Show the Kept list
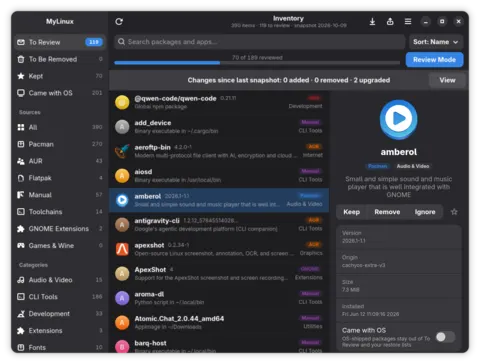Screen dimensions: 480x364 pyautogui.click(x=60, y=76)
